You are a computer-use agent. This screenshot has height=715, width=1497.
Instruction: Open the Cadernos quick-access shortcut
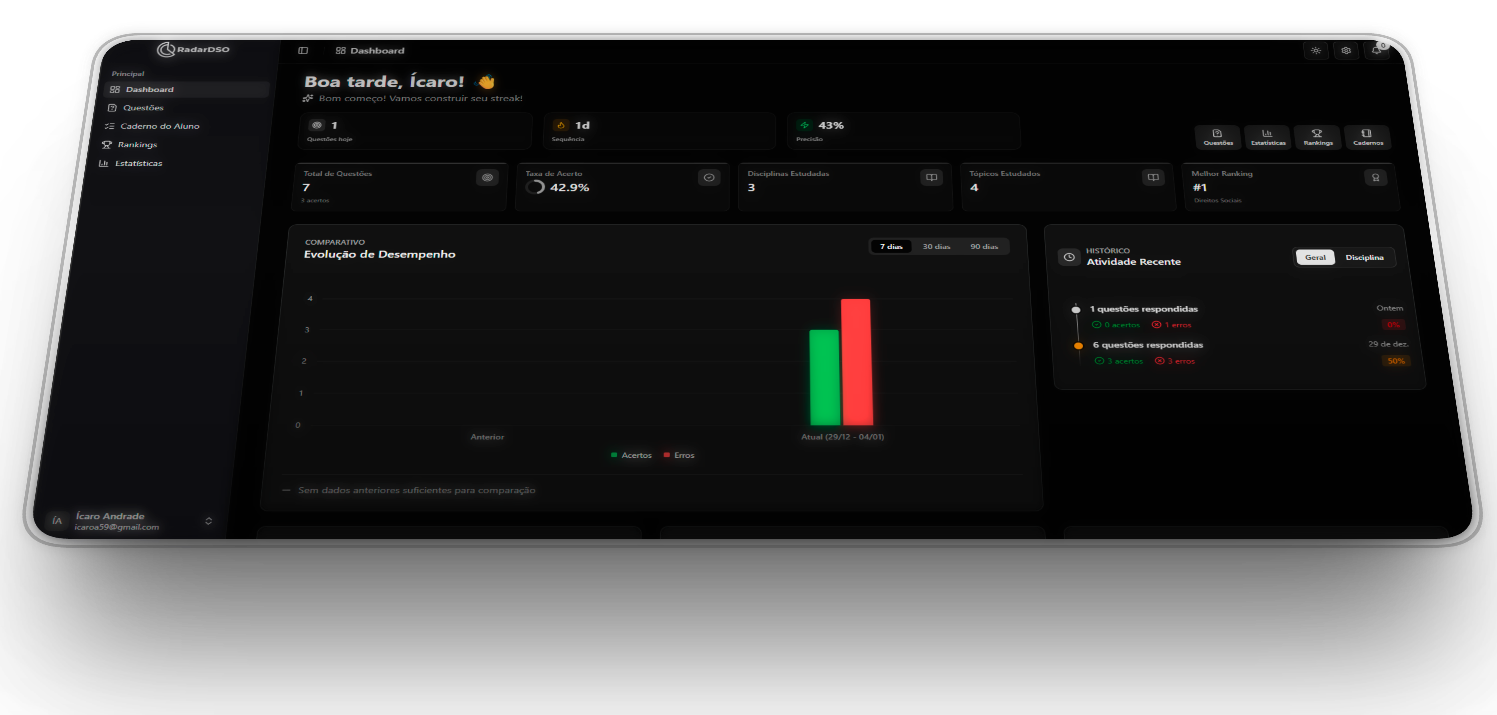(1367, 138)
